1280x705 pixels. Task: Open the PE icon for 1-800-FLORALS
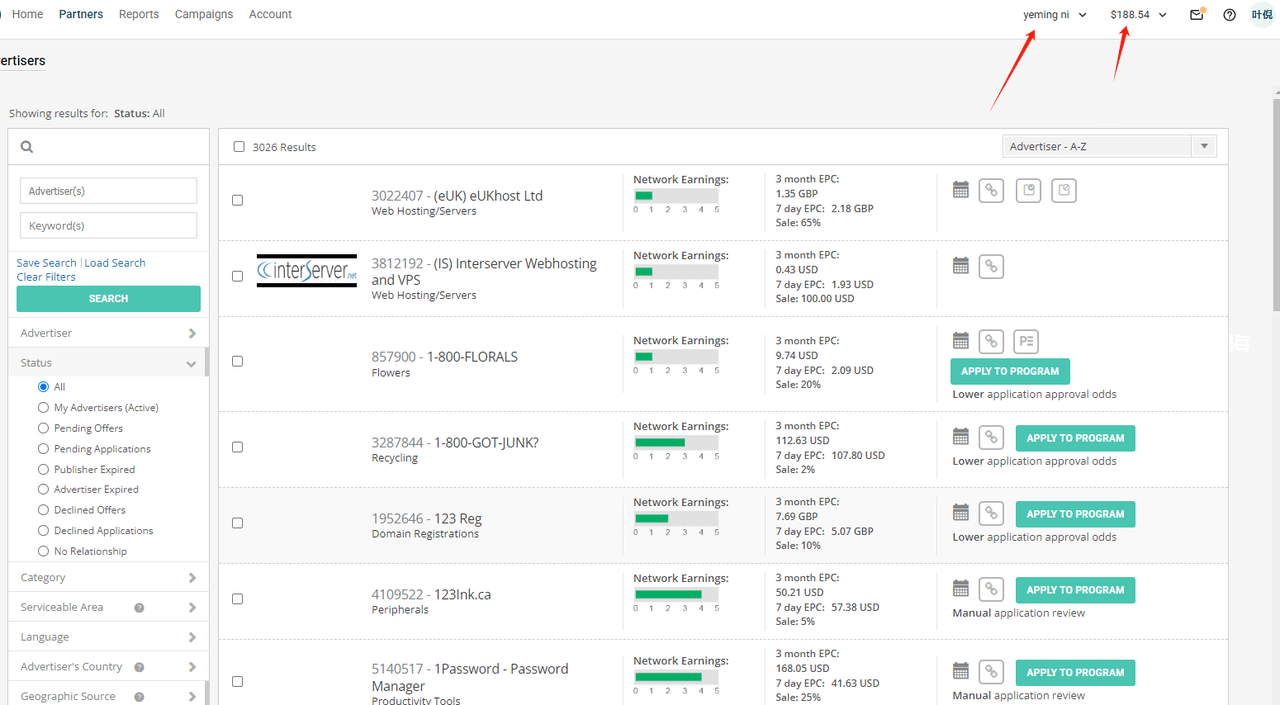click(x=1026, y=341)
